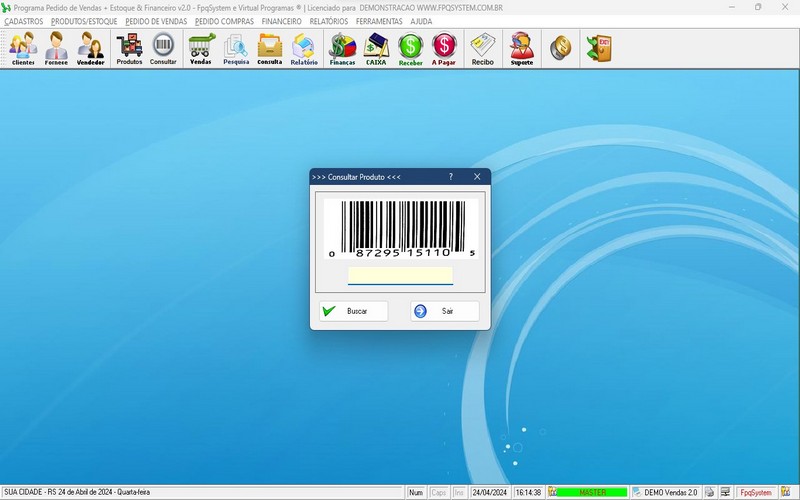Click the Sair button in dialog
This screenshot has width=800, height=500.
445,311
